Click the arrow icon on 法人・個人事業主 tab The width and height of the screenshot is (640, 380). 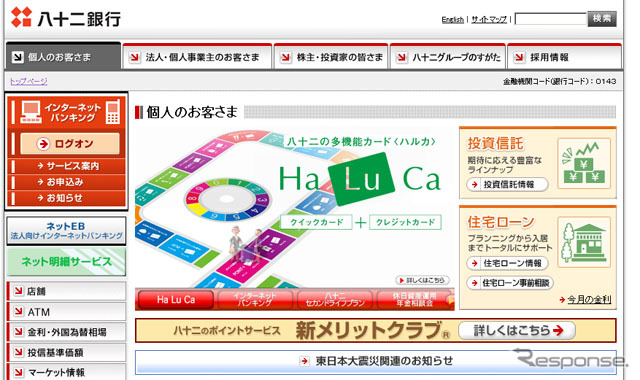coord(134,58)
